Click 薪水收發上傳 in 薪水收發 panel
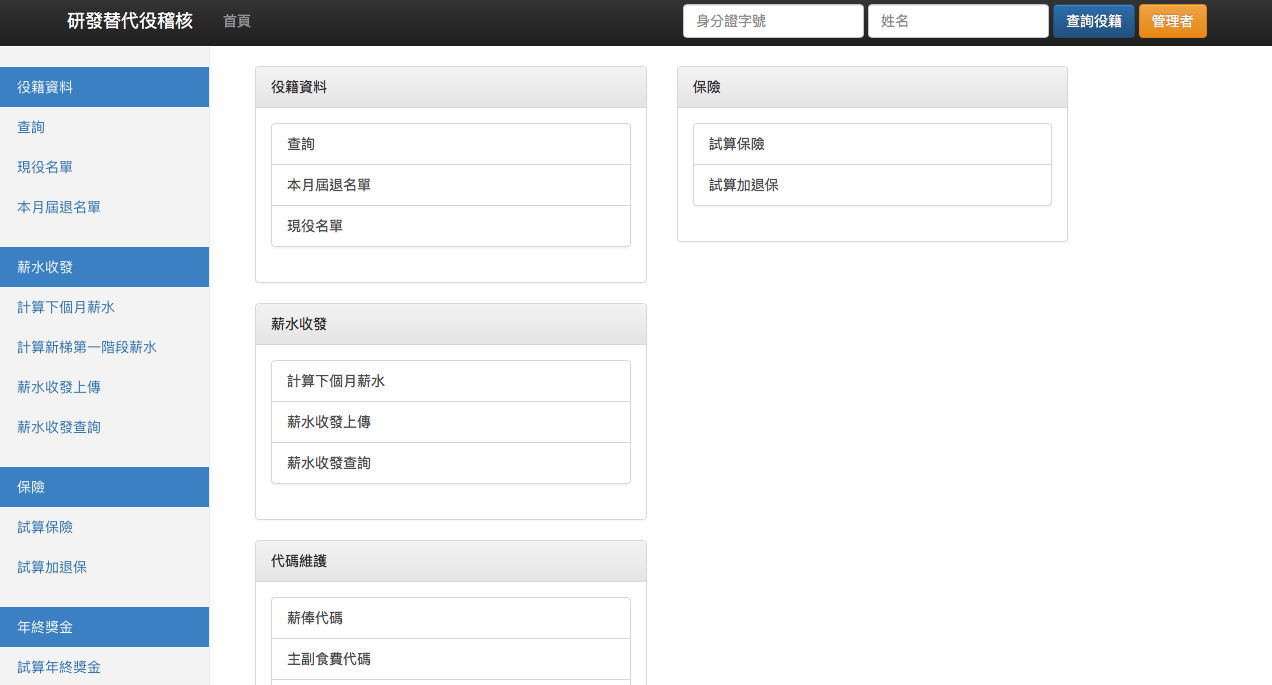The height and width of the screenshot is (685, 1272). click(451, 422)
